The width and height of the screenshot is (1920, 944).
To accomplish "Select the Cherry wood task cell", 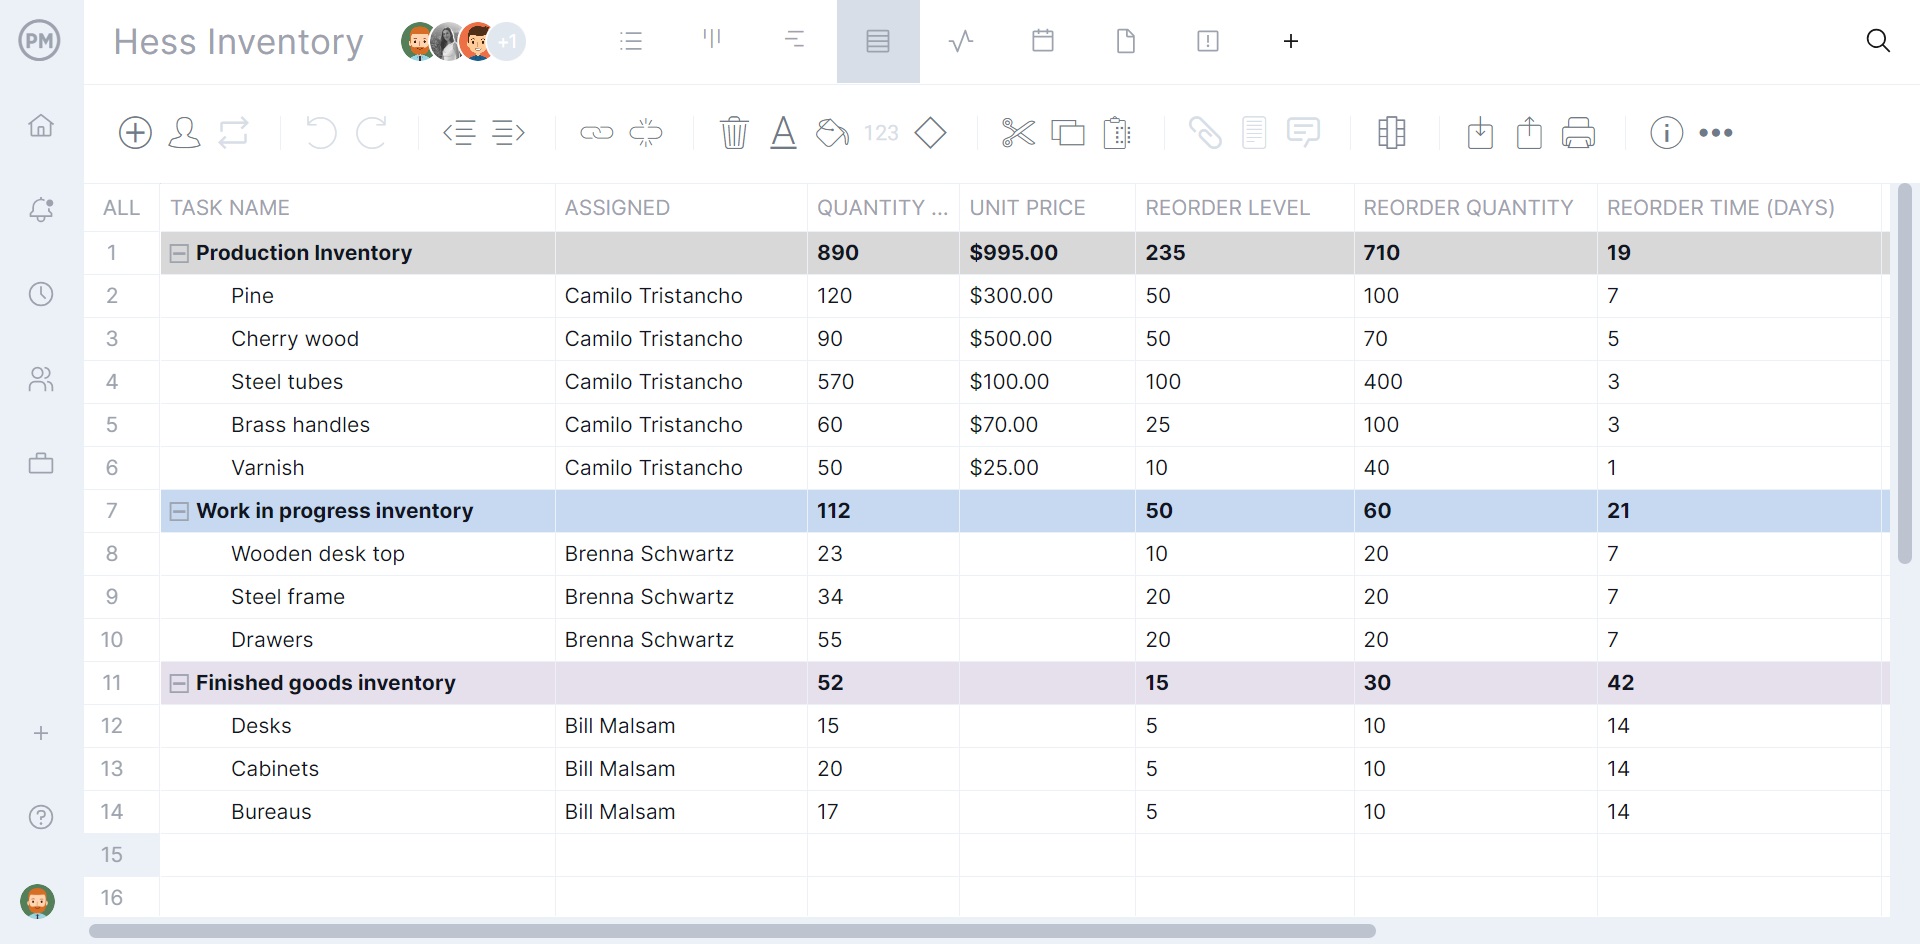I will point(358,339).
